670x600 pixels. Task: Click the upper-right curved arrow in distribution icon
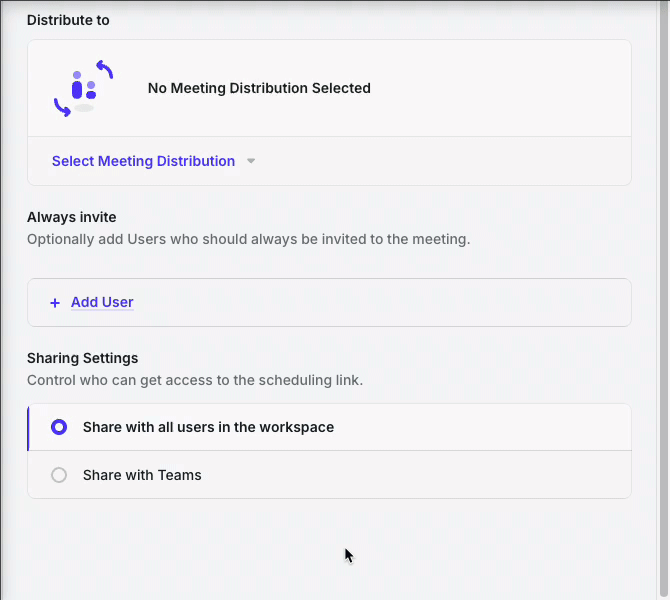tap(104, 70)
